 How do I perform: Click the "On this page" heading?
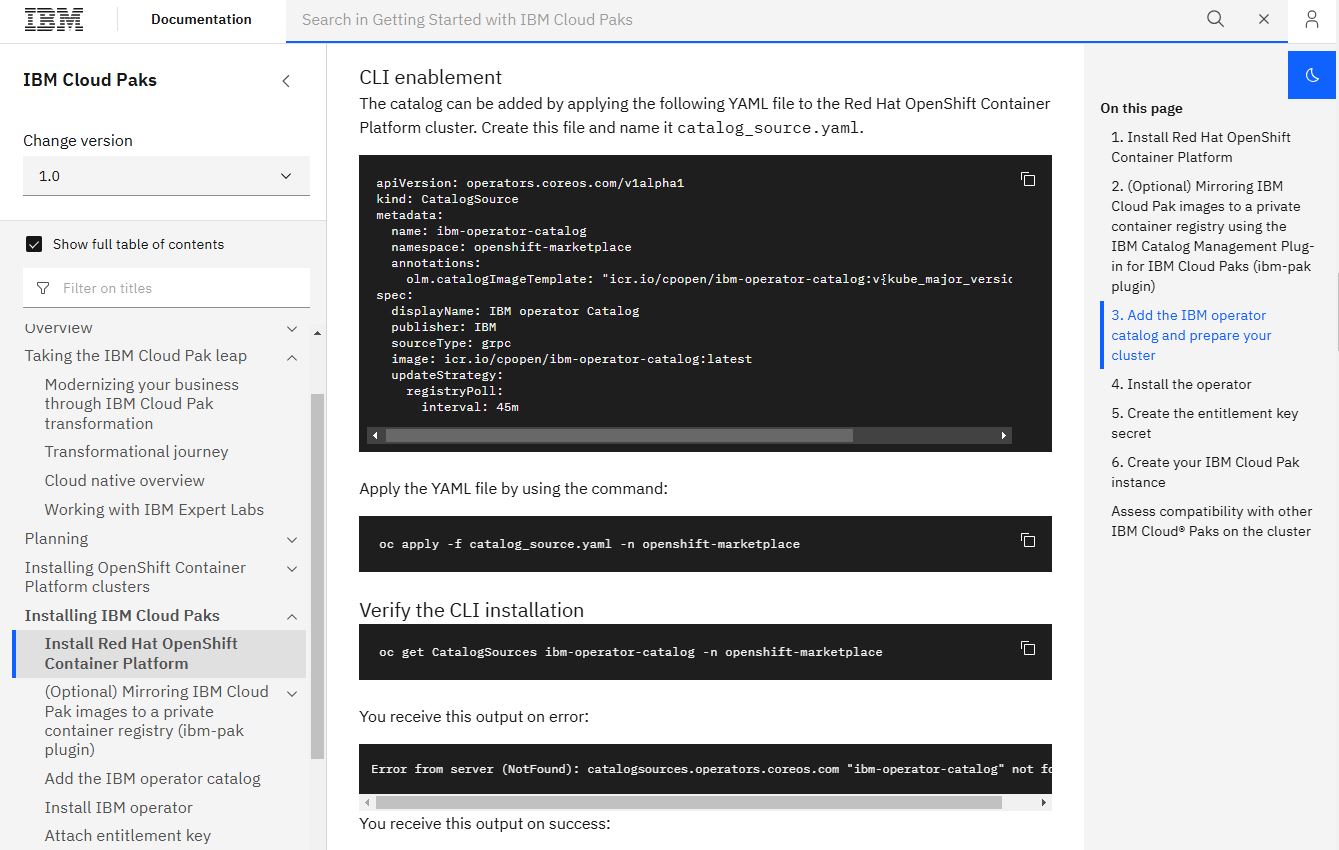click(1141, 108)
